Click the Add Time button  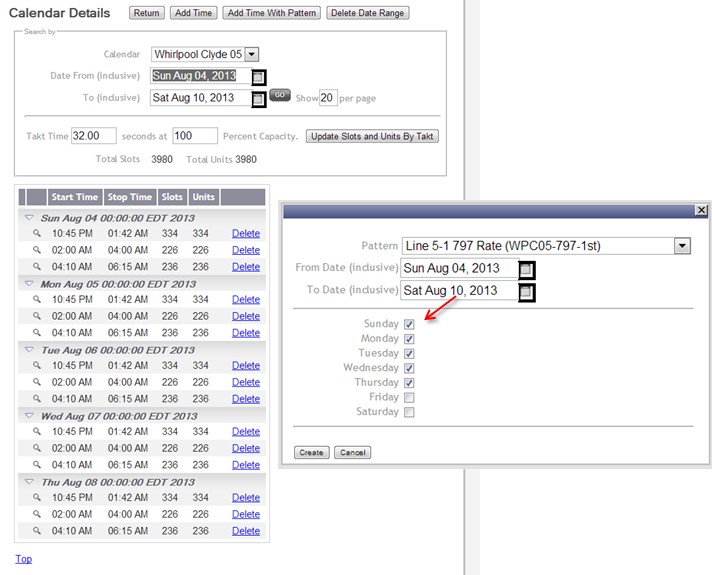194,13
